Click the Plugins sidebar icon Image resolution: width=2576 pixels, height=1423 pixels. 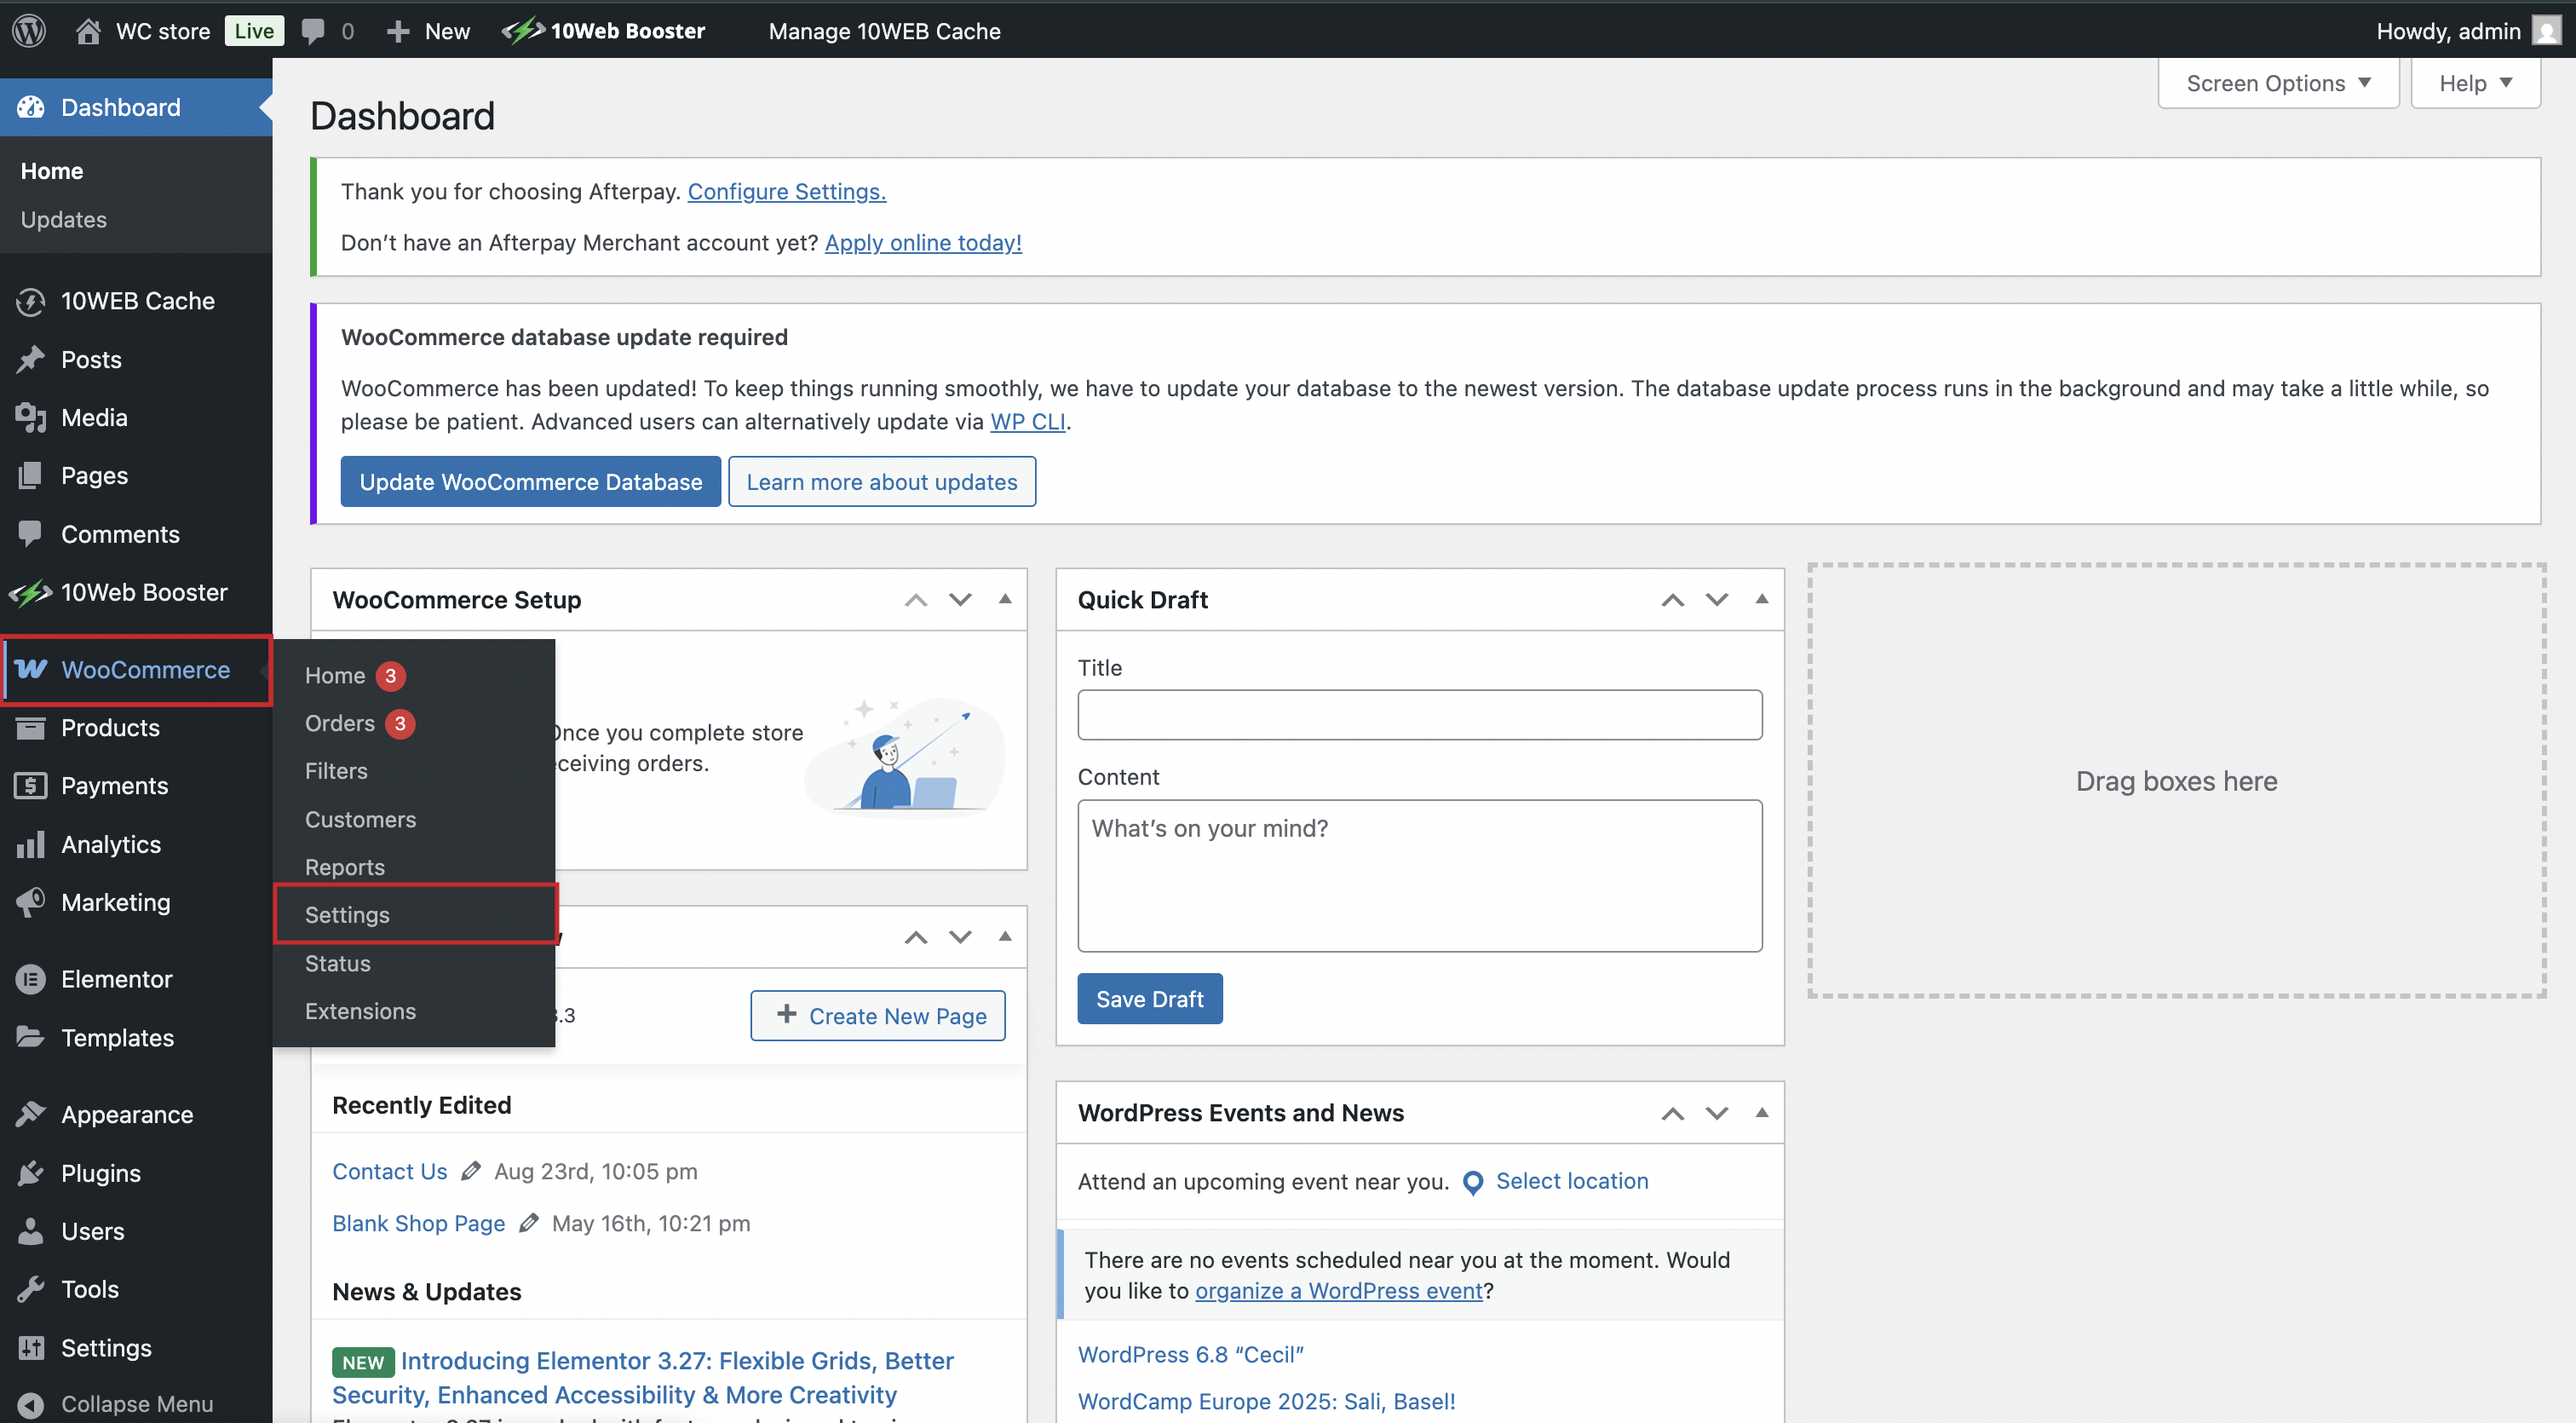(x=31, y=1173)
